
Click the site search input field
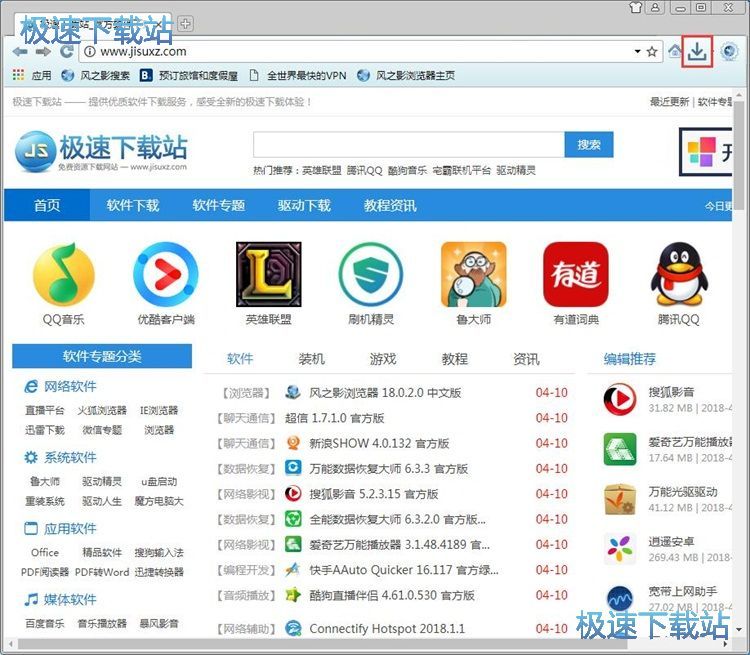(408, 145)
